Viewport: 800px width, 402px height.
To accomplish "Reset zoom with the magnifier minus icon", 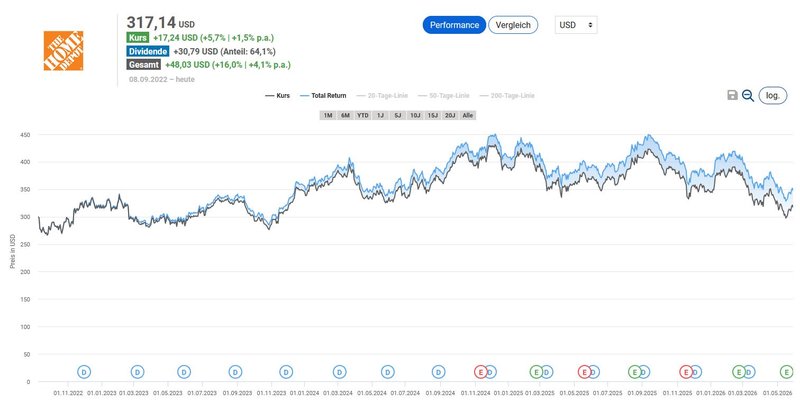I will pos(748,95).
